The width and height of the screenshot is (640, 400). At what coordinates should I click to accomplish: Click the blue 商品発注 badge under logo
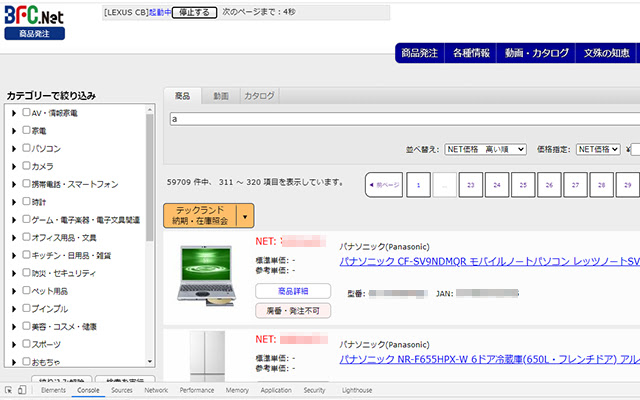coord(35,33)
